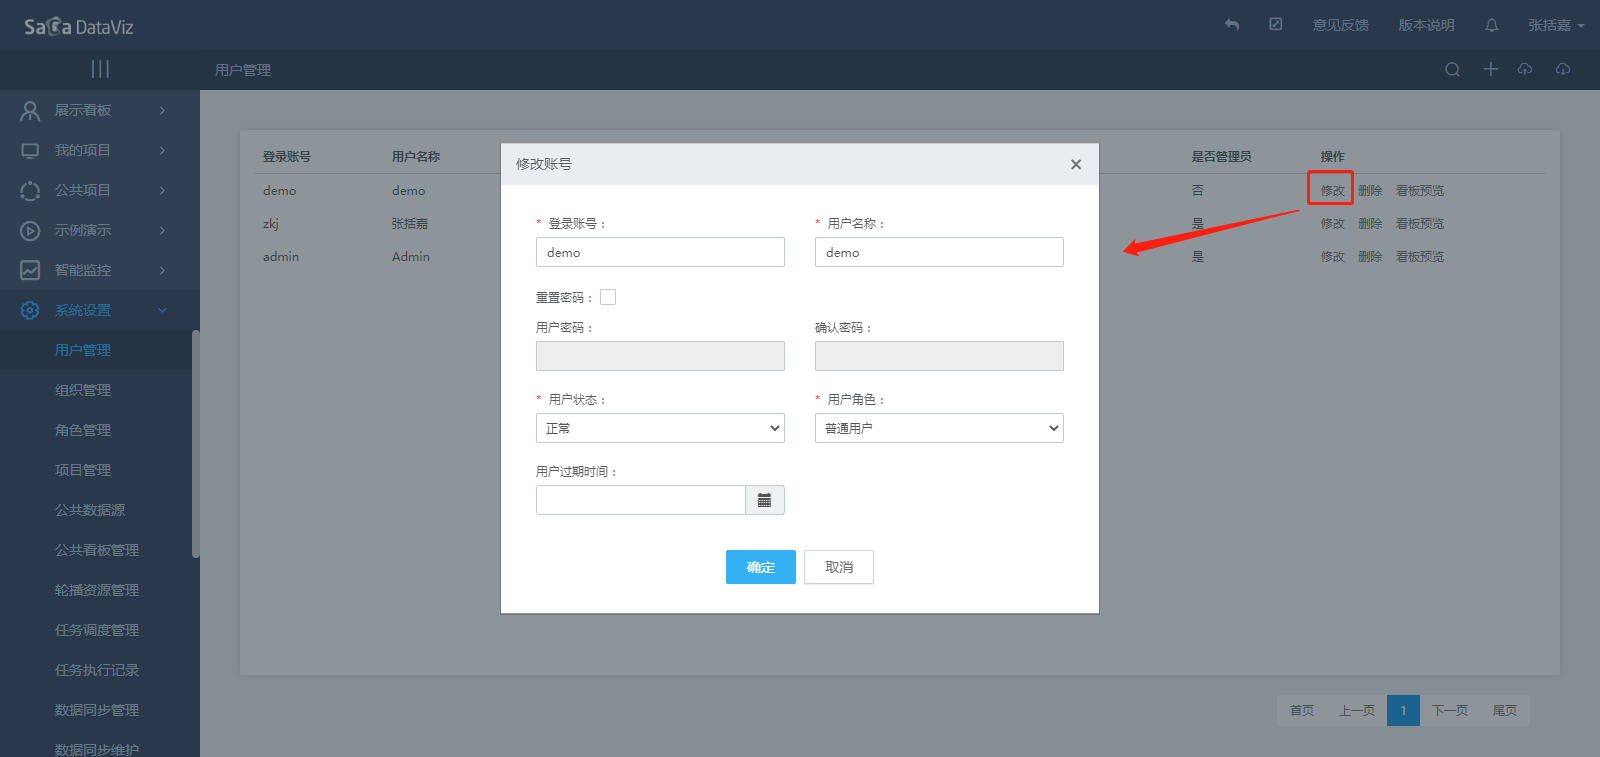The image size is (1600, 757).
Task: Click 看板预览 for the demo row
Action: (1420, 190)
